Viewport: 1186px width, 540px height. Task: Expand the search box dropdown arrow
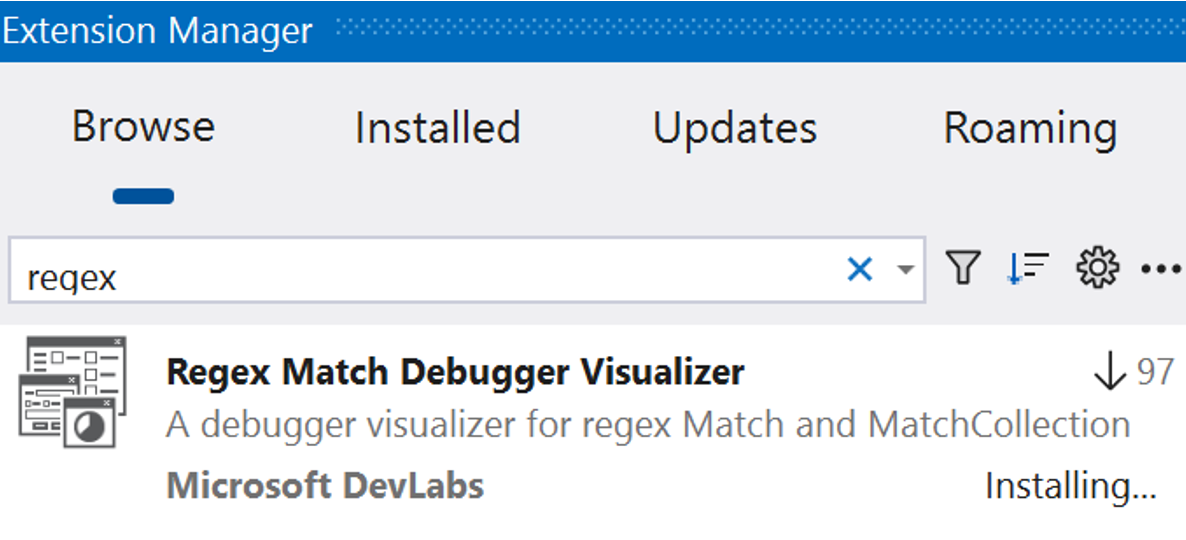tap(905, 270)
